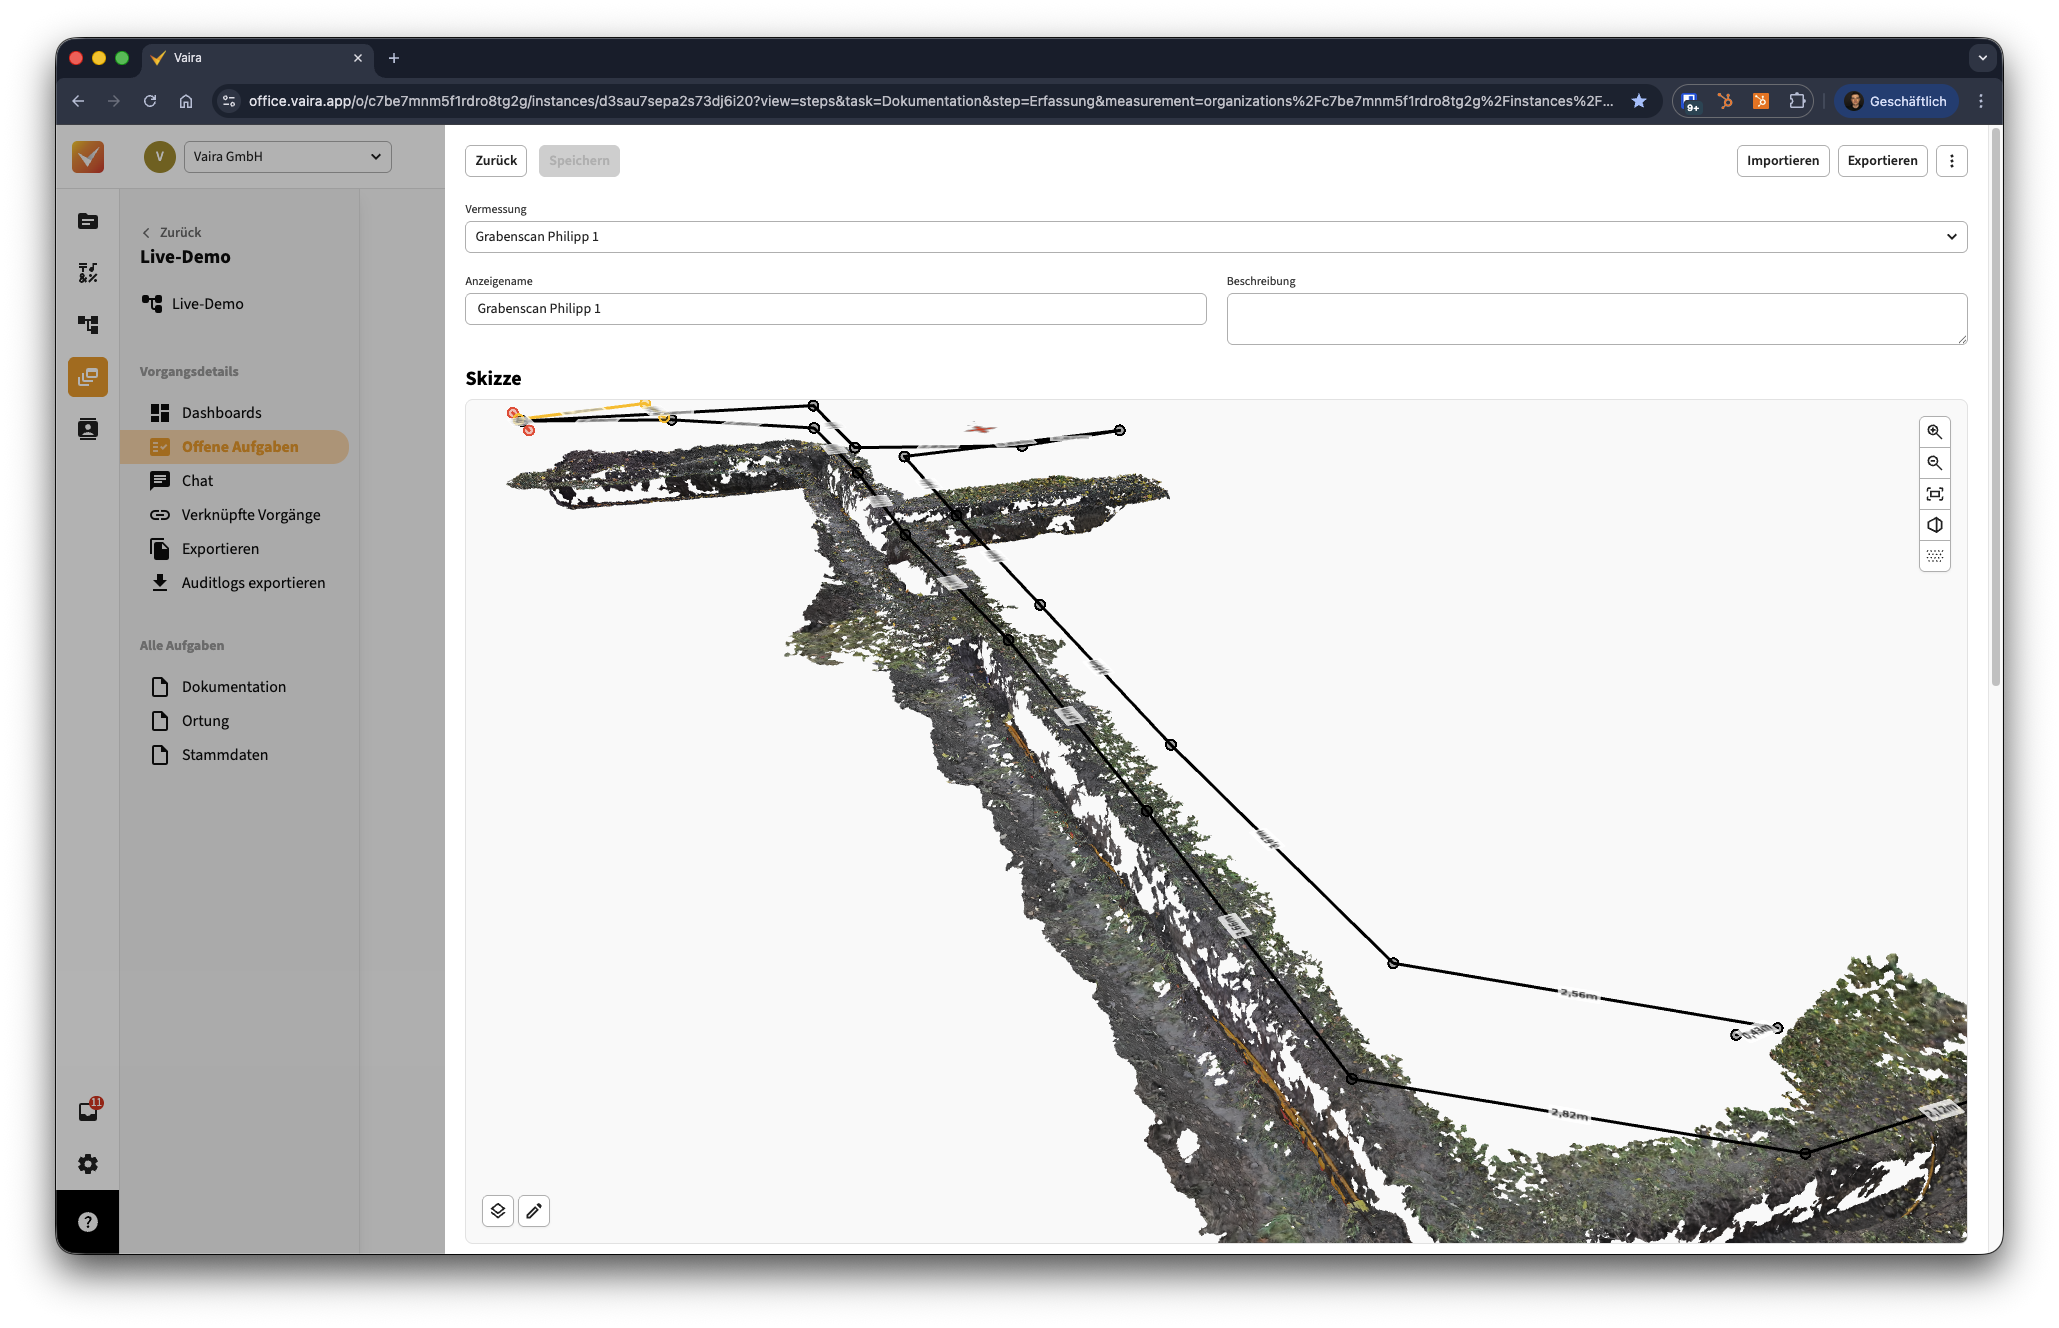The image size is (2059, 1328).
Task: Open the inbox with notification badge
Action: pos(88,1112)
